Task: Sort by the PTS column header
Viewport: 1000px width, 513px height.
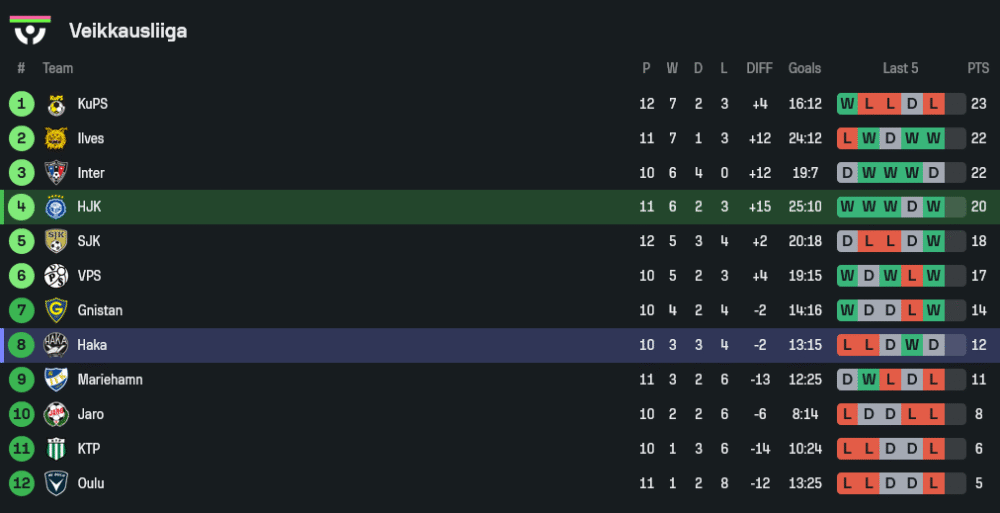Action: point(978,69)
